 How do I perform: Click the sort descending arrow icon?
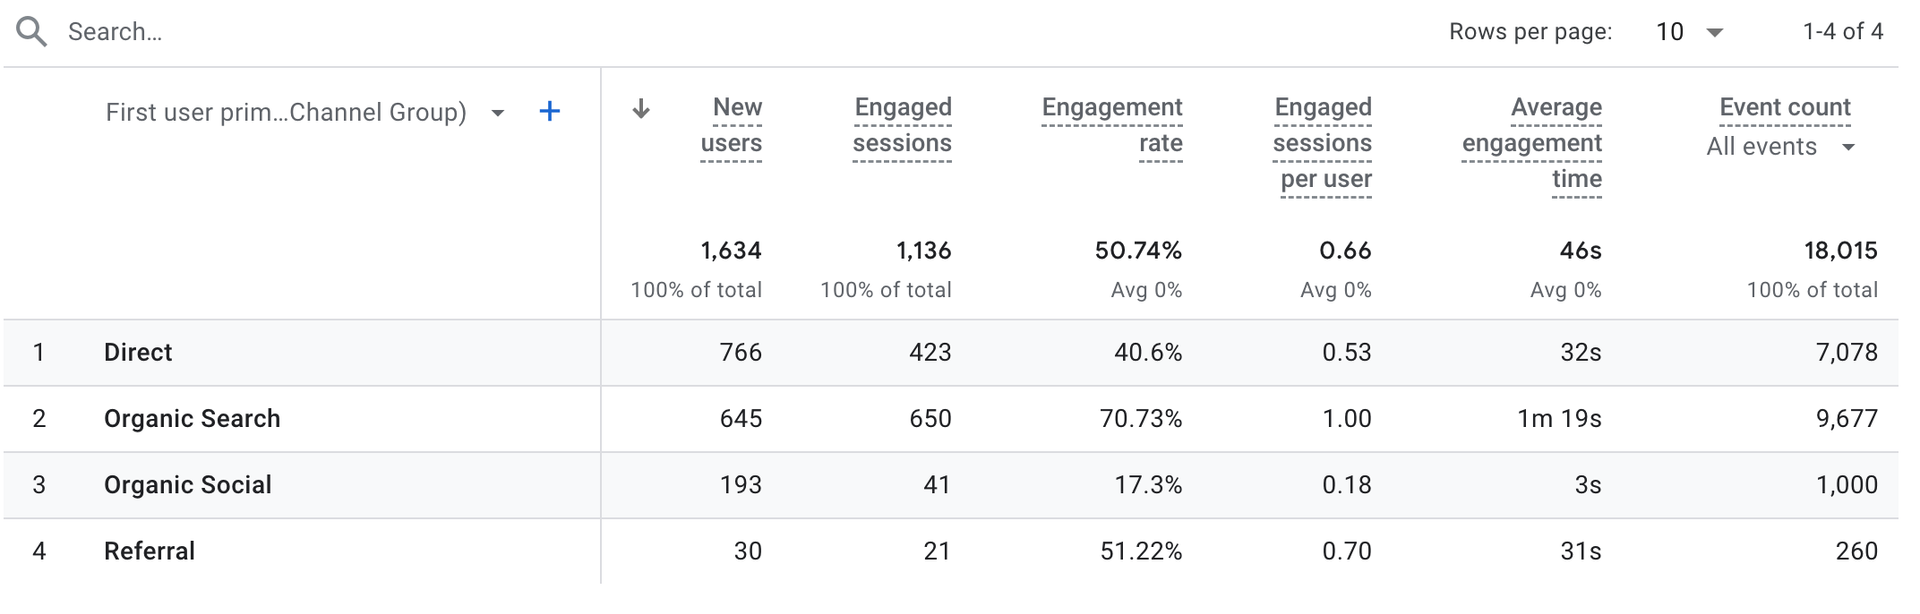641,109
